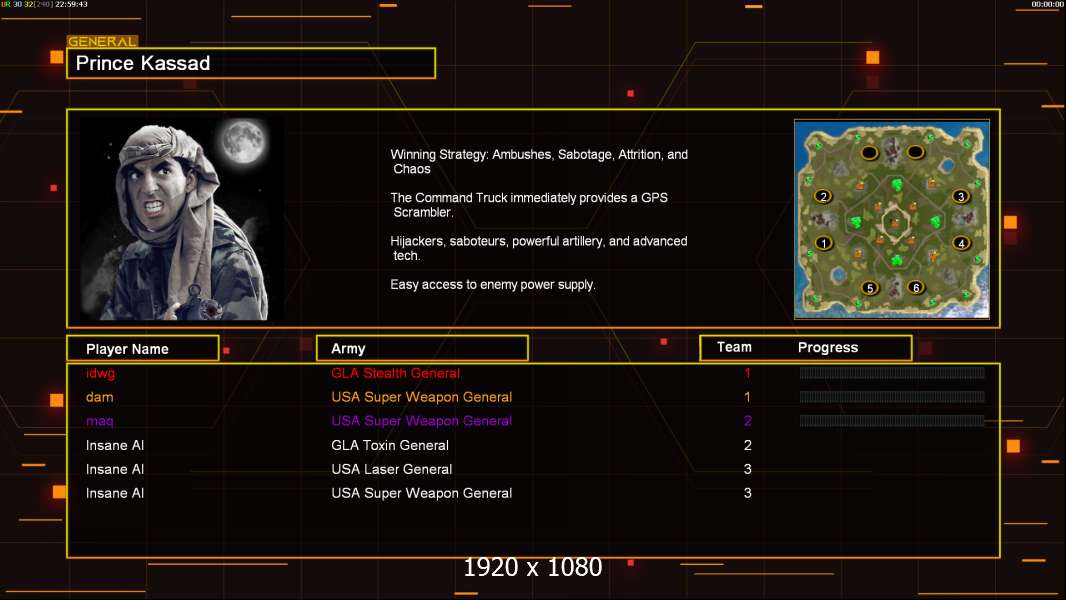Viewport: 1066px width, 600px height.
Task: Click start position 1 marker on minimap
Action: tap(824, 243)
